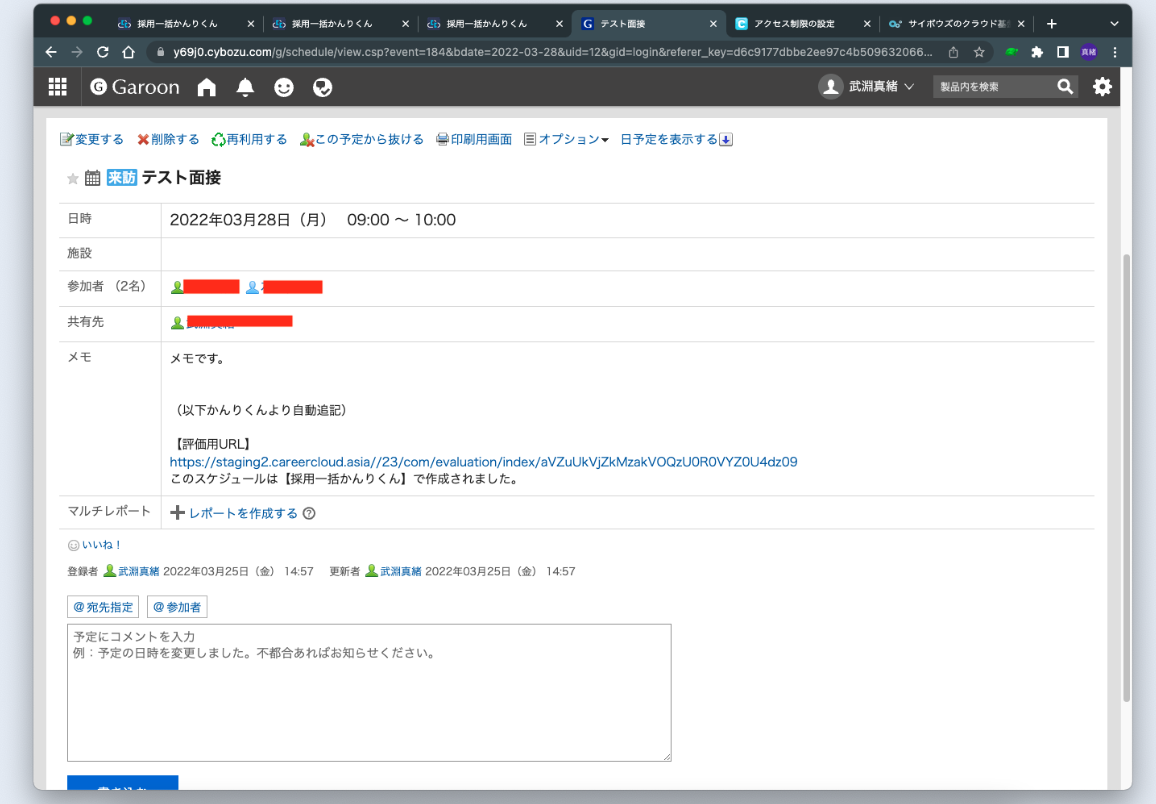Click the globe icon in Garoon header
The height and width of the screenshot is (804, 1156).
coord(322,88)
